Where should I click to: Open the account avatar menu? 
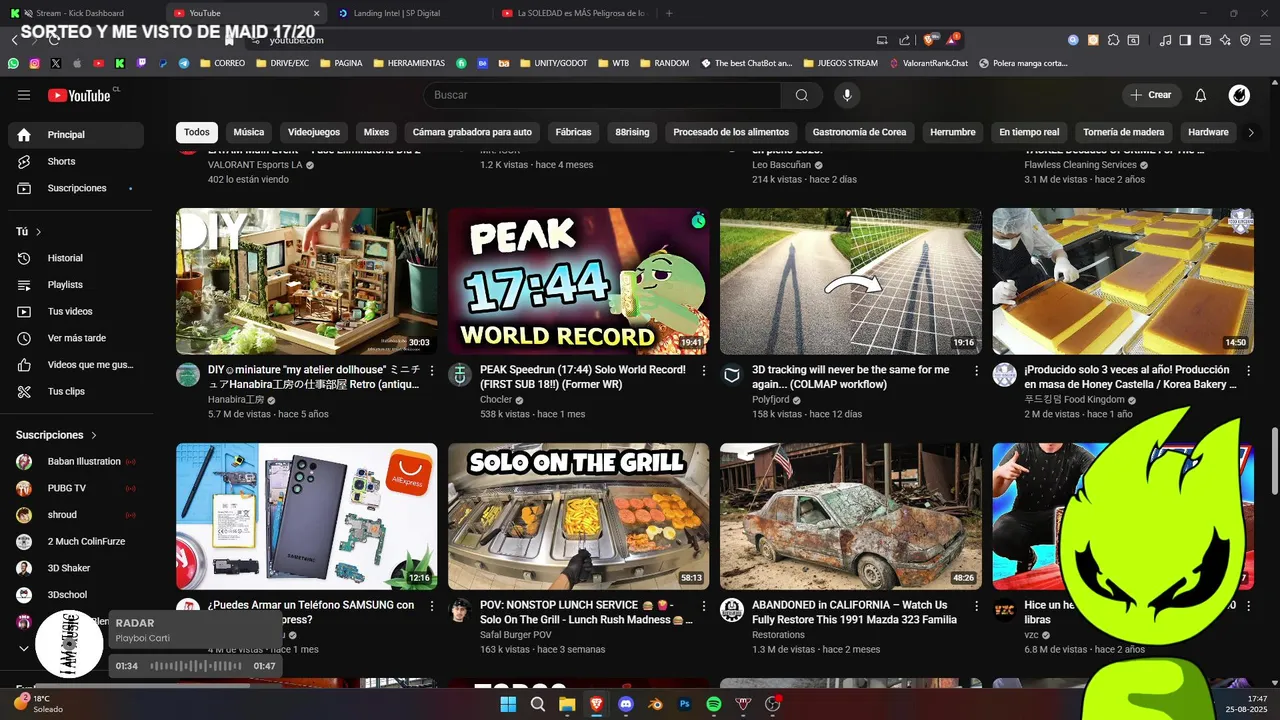1239,95
